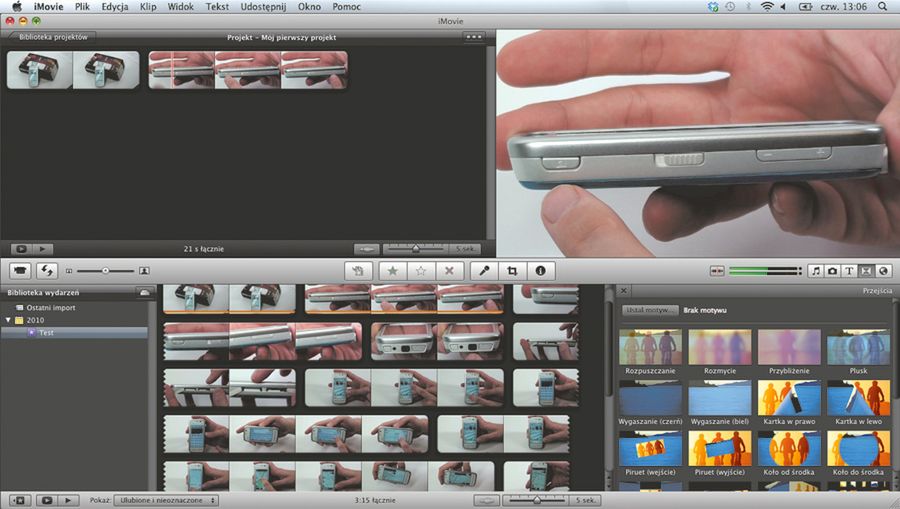Screen dimensions: 900x509
Task: Open the Wi-Fi status menu
Action: pyautogui.click(x=767, y=7)
